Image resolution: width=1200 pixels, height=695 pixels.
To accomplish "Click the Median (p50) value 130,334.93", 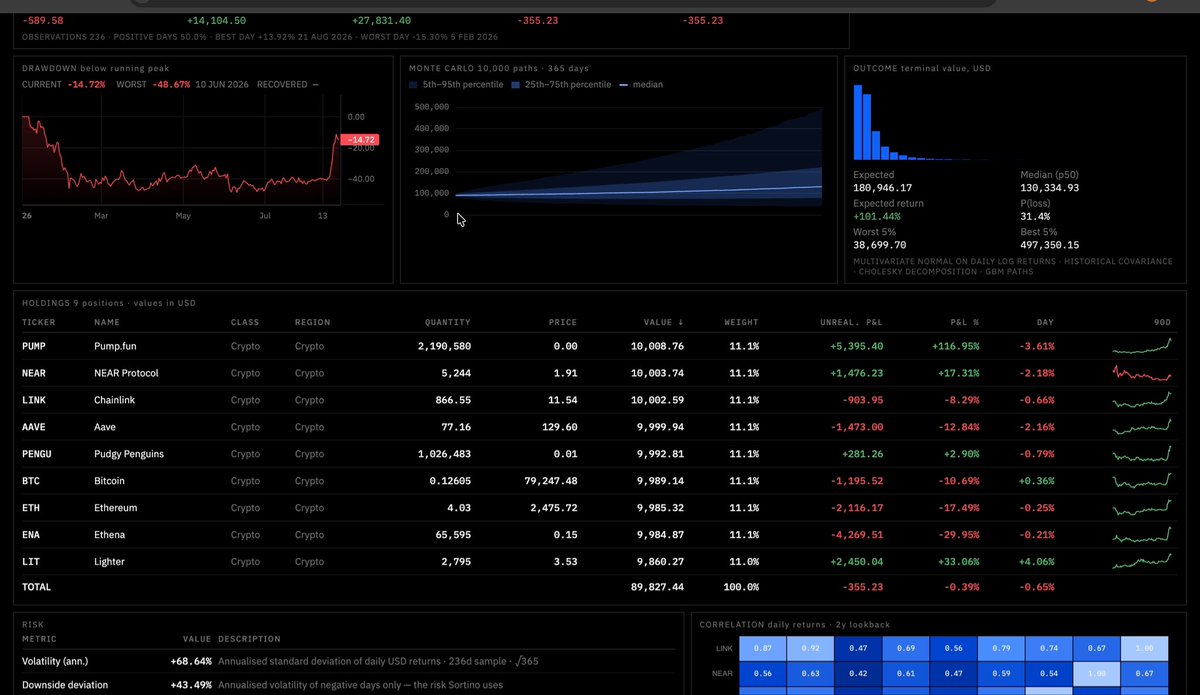I will tap(1050, 188).
